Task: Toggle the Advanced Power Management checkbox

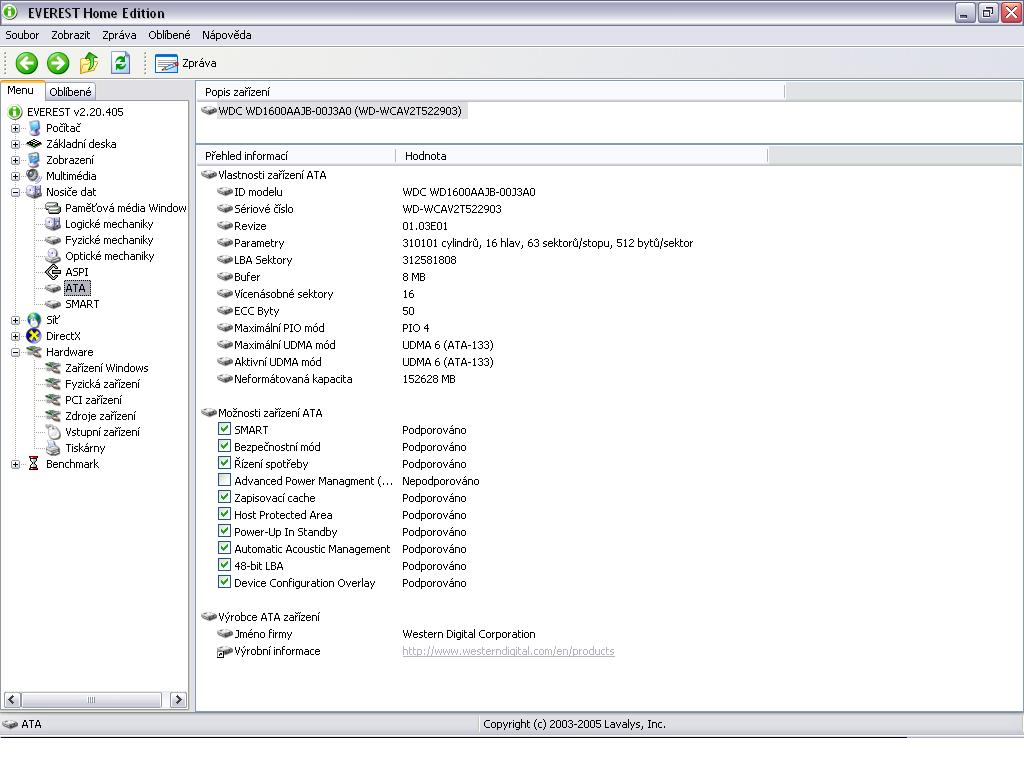Action: [225, 481]
